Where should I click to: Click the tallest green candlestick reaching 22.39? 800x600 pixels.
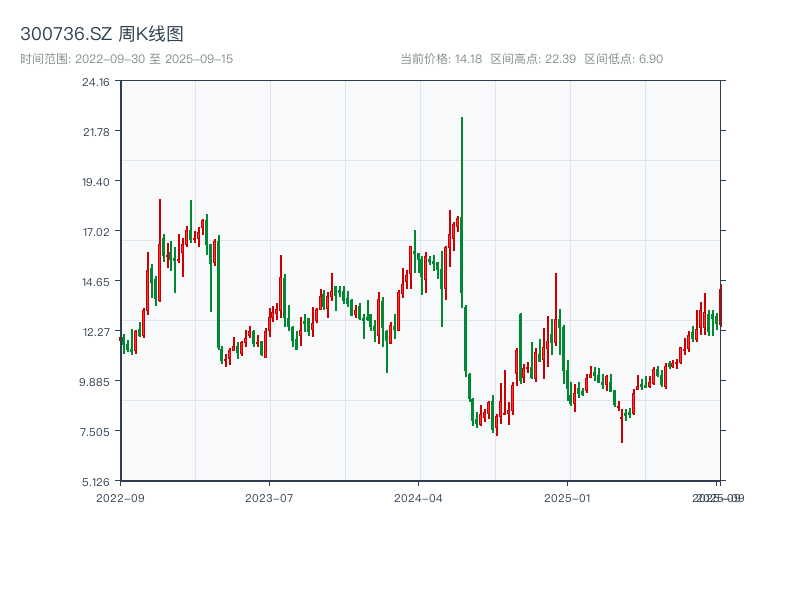pos(462,212)
